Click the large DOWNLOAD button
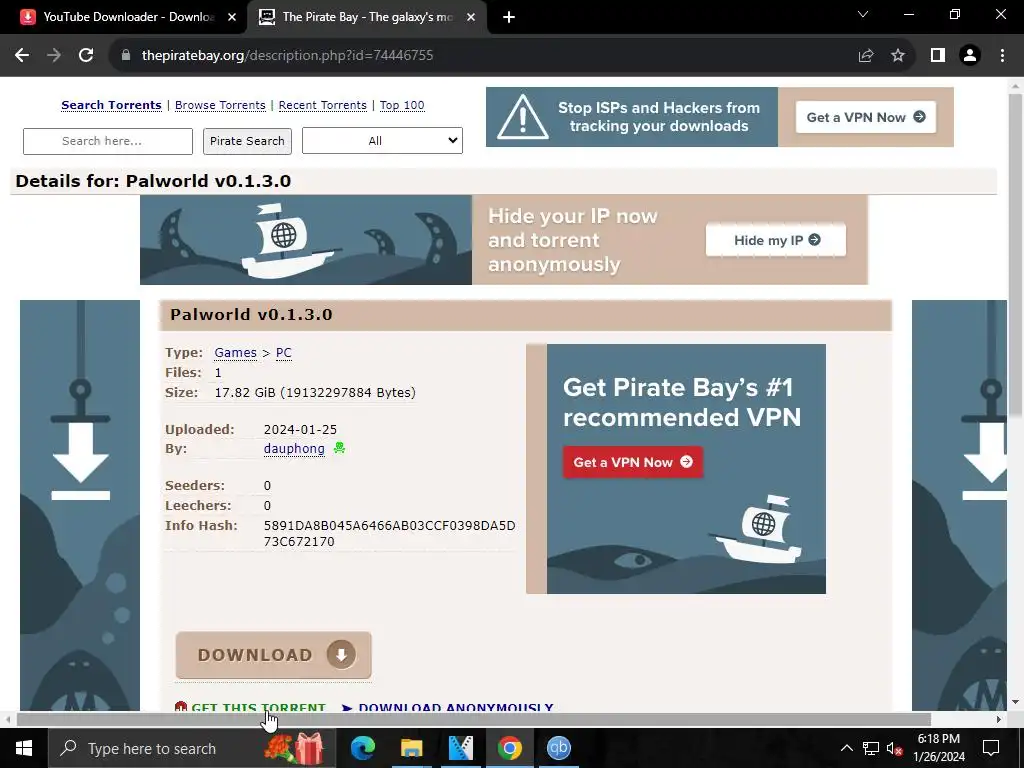Image resolution: width=1024 pixels, height=768 pixels. pyautogui.click(x=274, y=655)
